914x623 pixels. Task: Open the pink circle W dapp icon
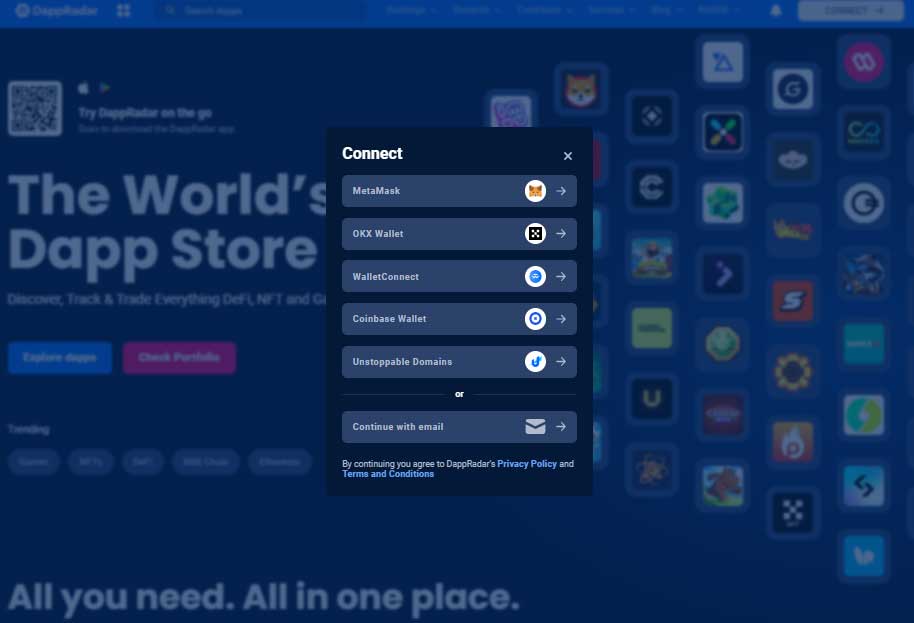point(864,61)
